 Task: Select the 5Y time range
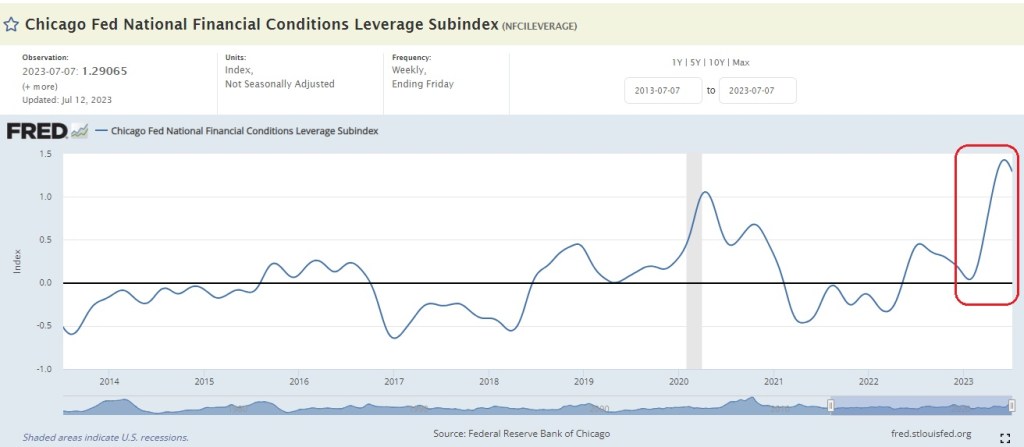(x=697, y=61)
